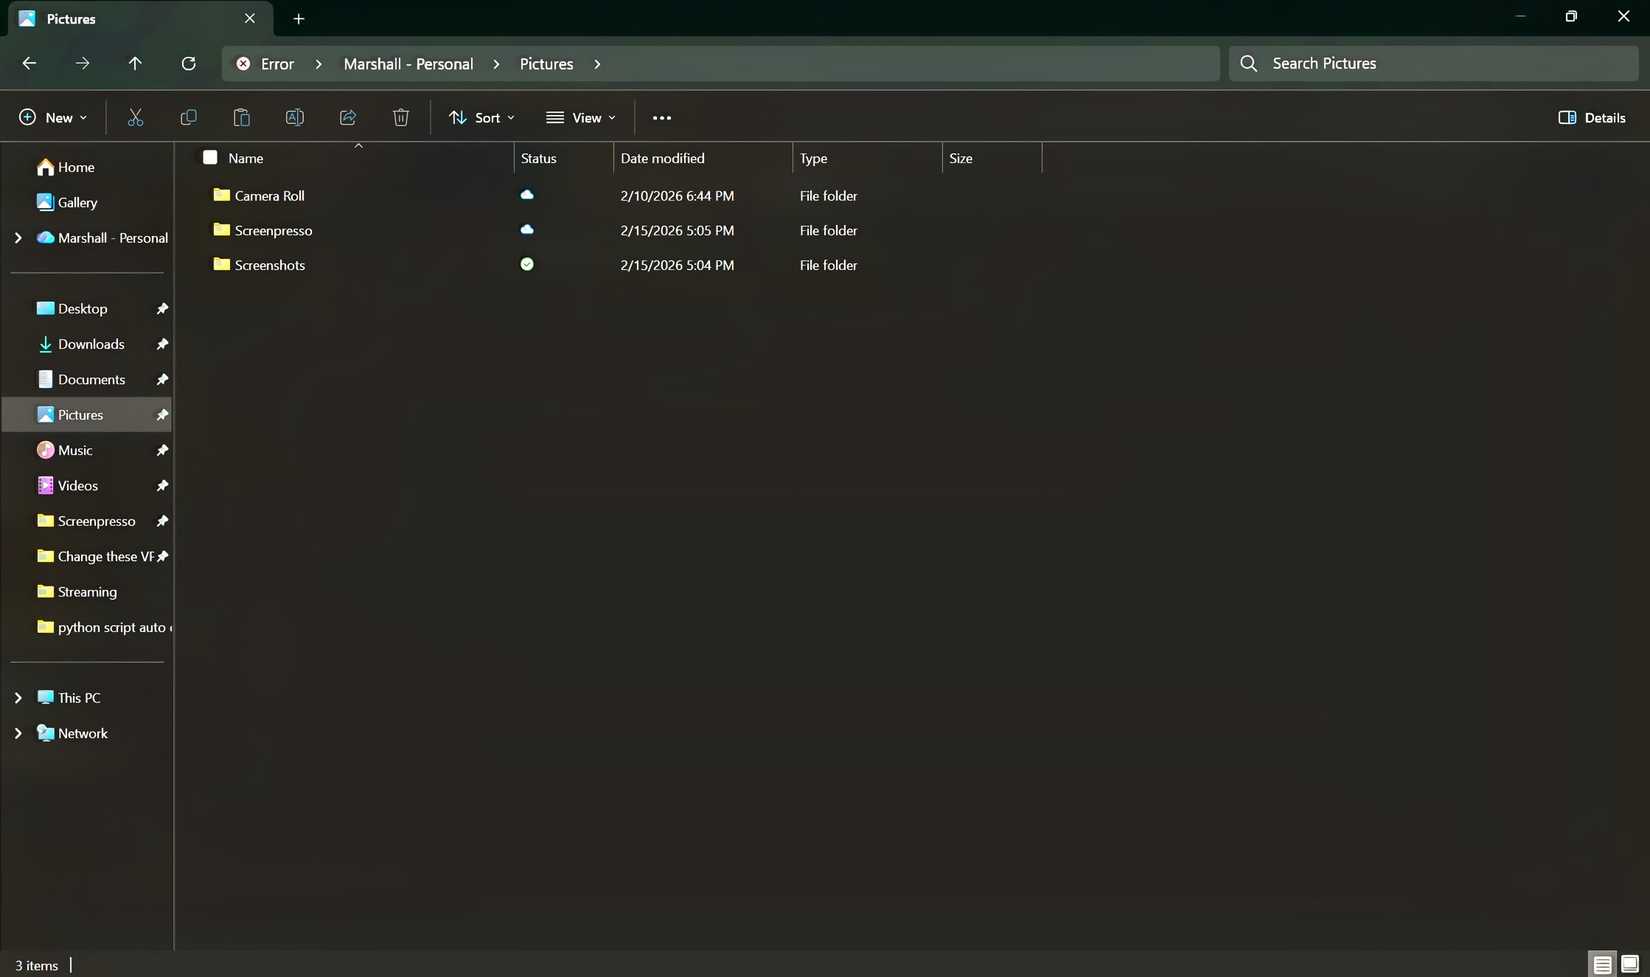Click 2/15/2026 5:04 PM date cell
This screenshot has height=977, width=1650.
pos(677,265)
